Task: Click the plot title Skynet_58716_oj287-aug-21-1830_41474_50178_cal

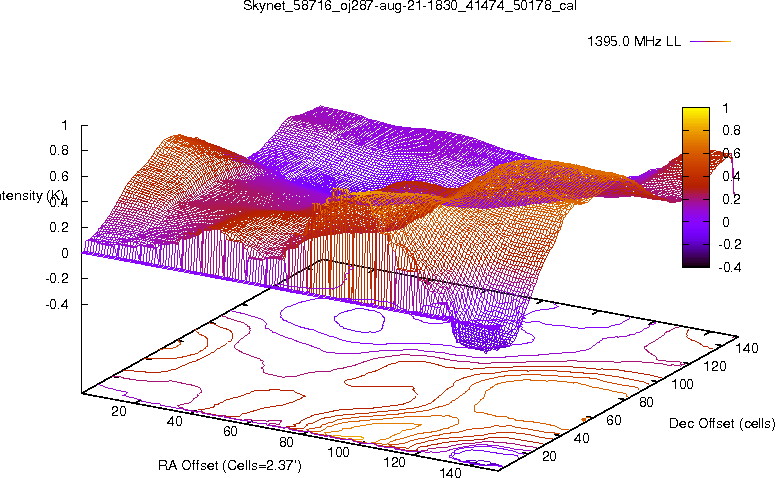Action: 410,6
